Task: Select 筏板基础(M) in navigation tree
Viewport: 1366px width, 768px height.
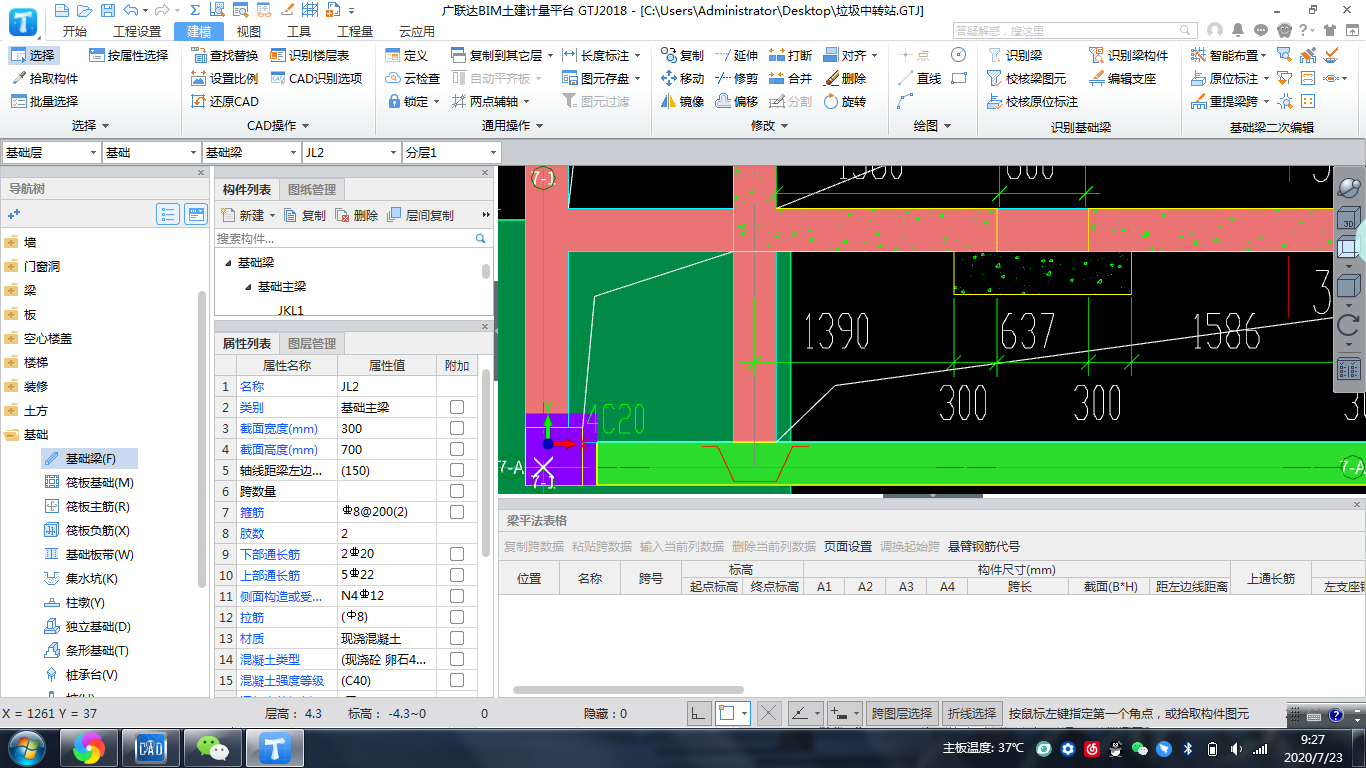Action: 89,483
